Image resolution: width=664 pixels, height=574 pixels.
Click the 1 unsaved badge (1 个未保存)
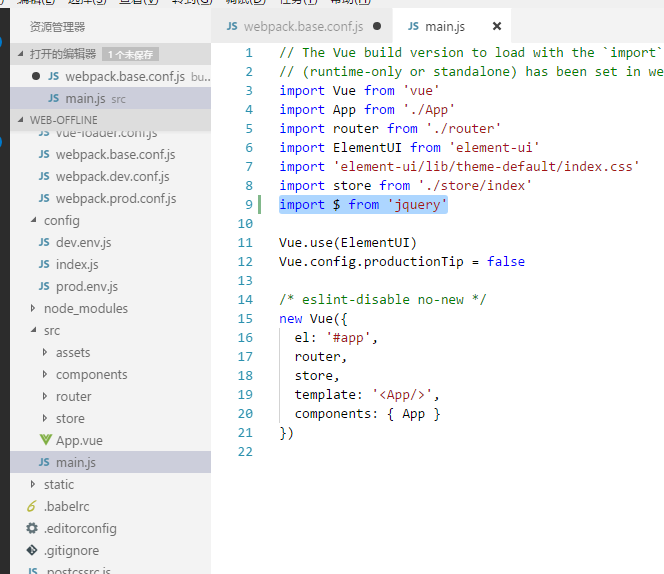(130, 54)
